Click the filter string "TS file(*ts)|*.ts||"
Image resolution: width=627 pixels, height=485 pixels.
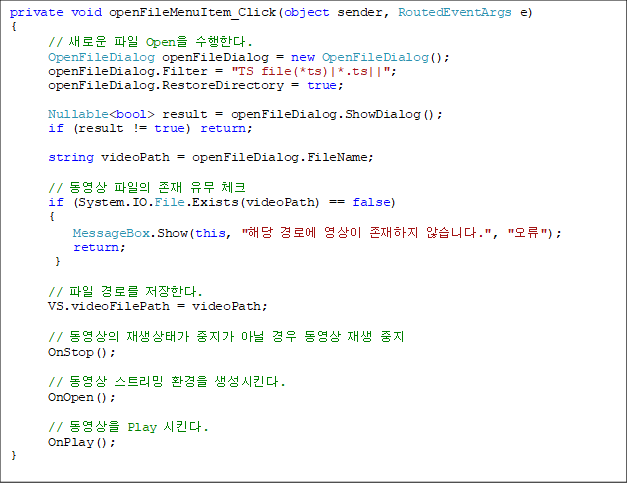point(311,71)
